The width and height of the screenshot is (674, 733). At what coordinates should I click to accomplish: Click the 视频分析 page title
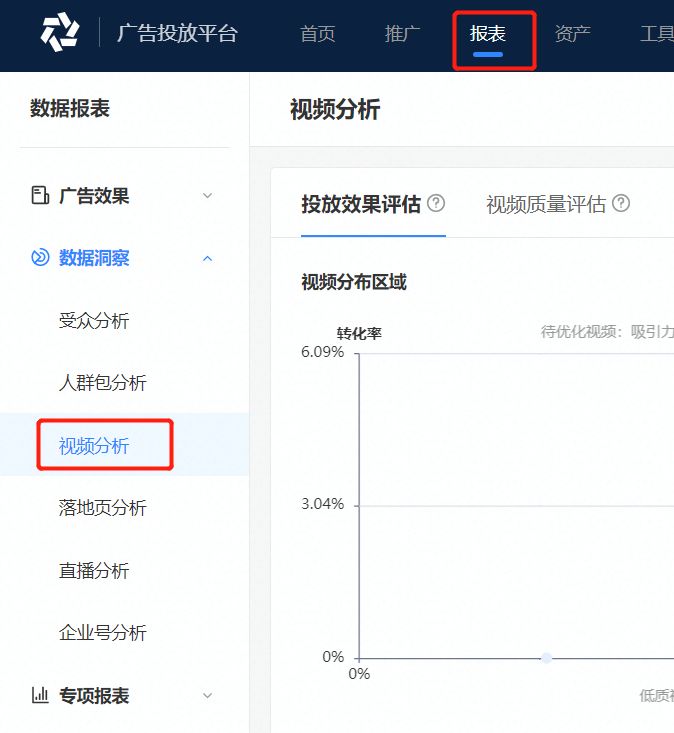click(x=335, y=109)
